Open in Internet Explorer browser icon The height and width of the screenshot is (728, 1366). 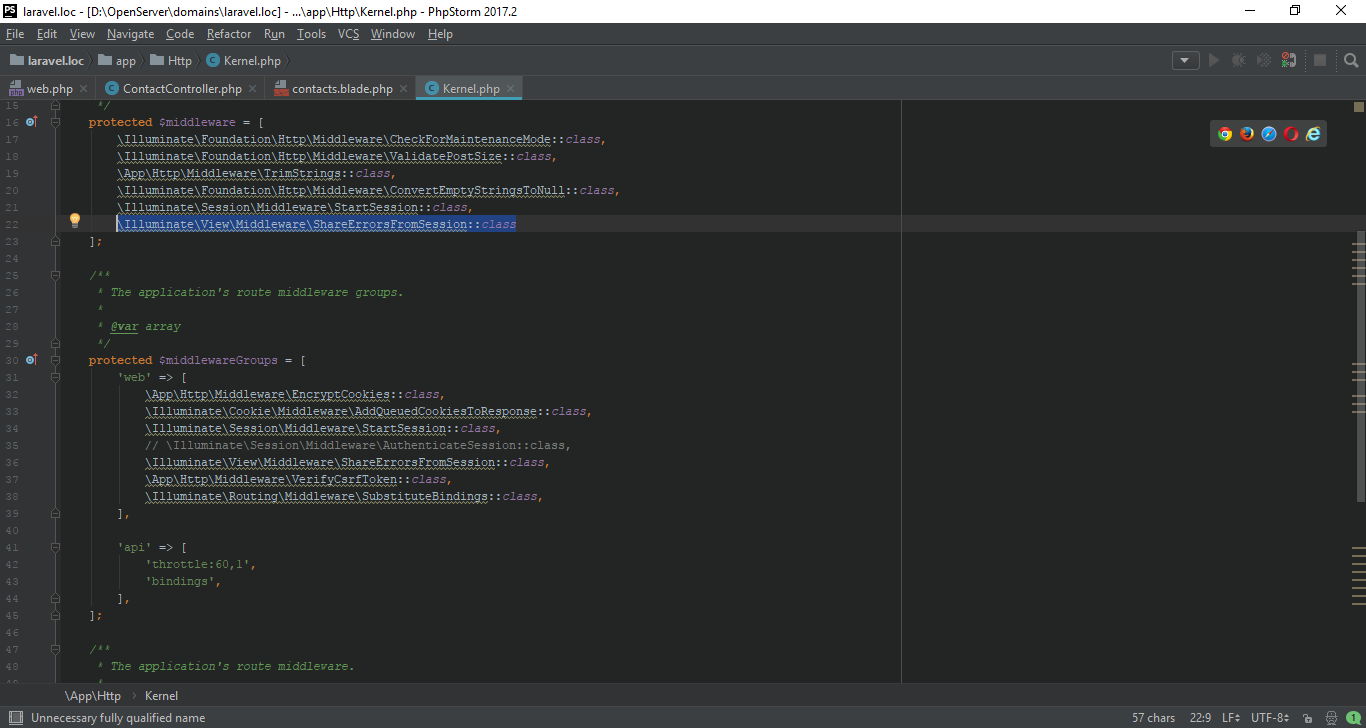pyautogui.click(x=1313, y=134)
